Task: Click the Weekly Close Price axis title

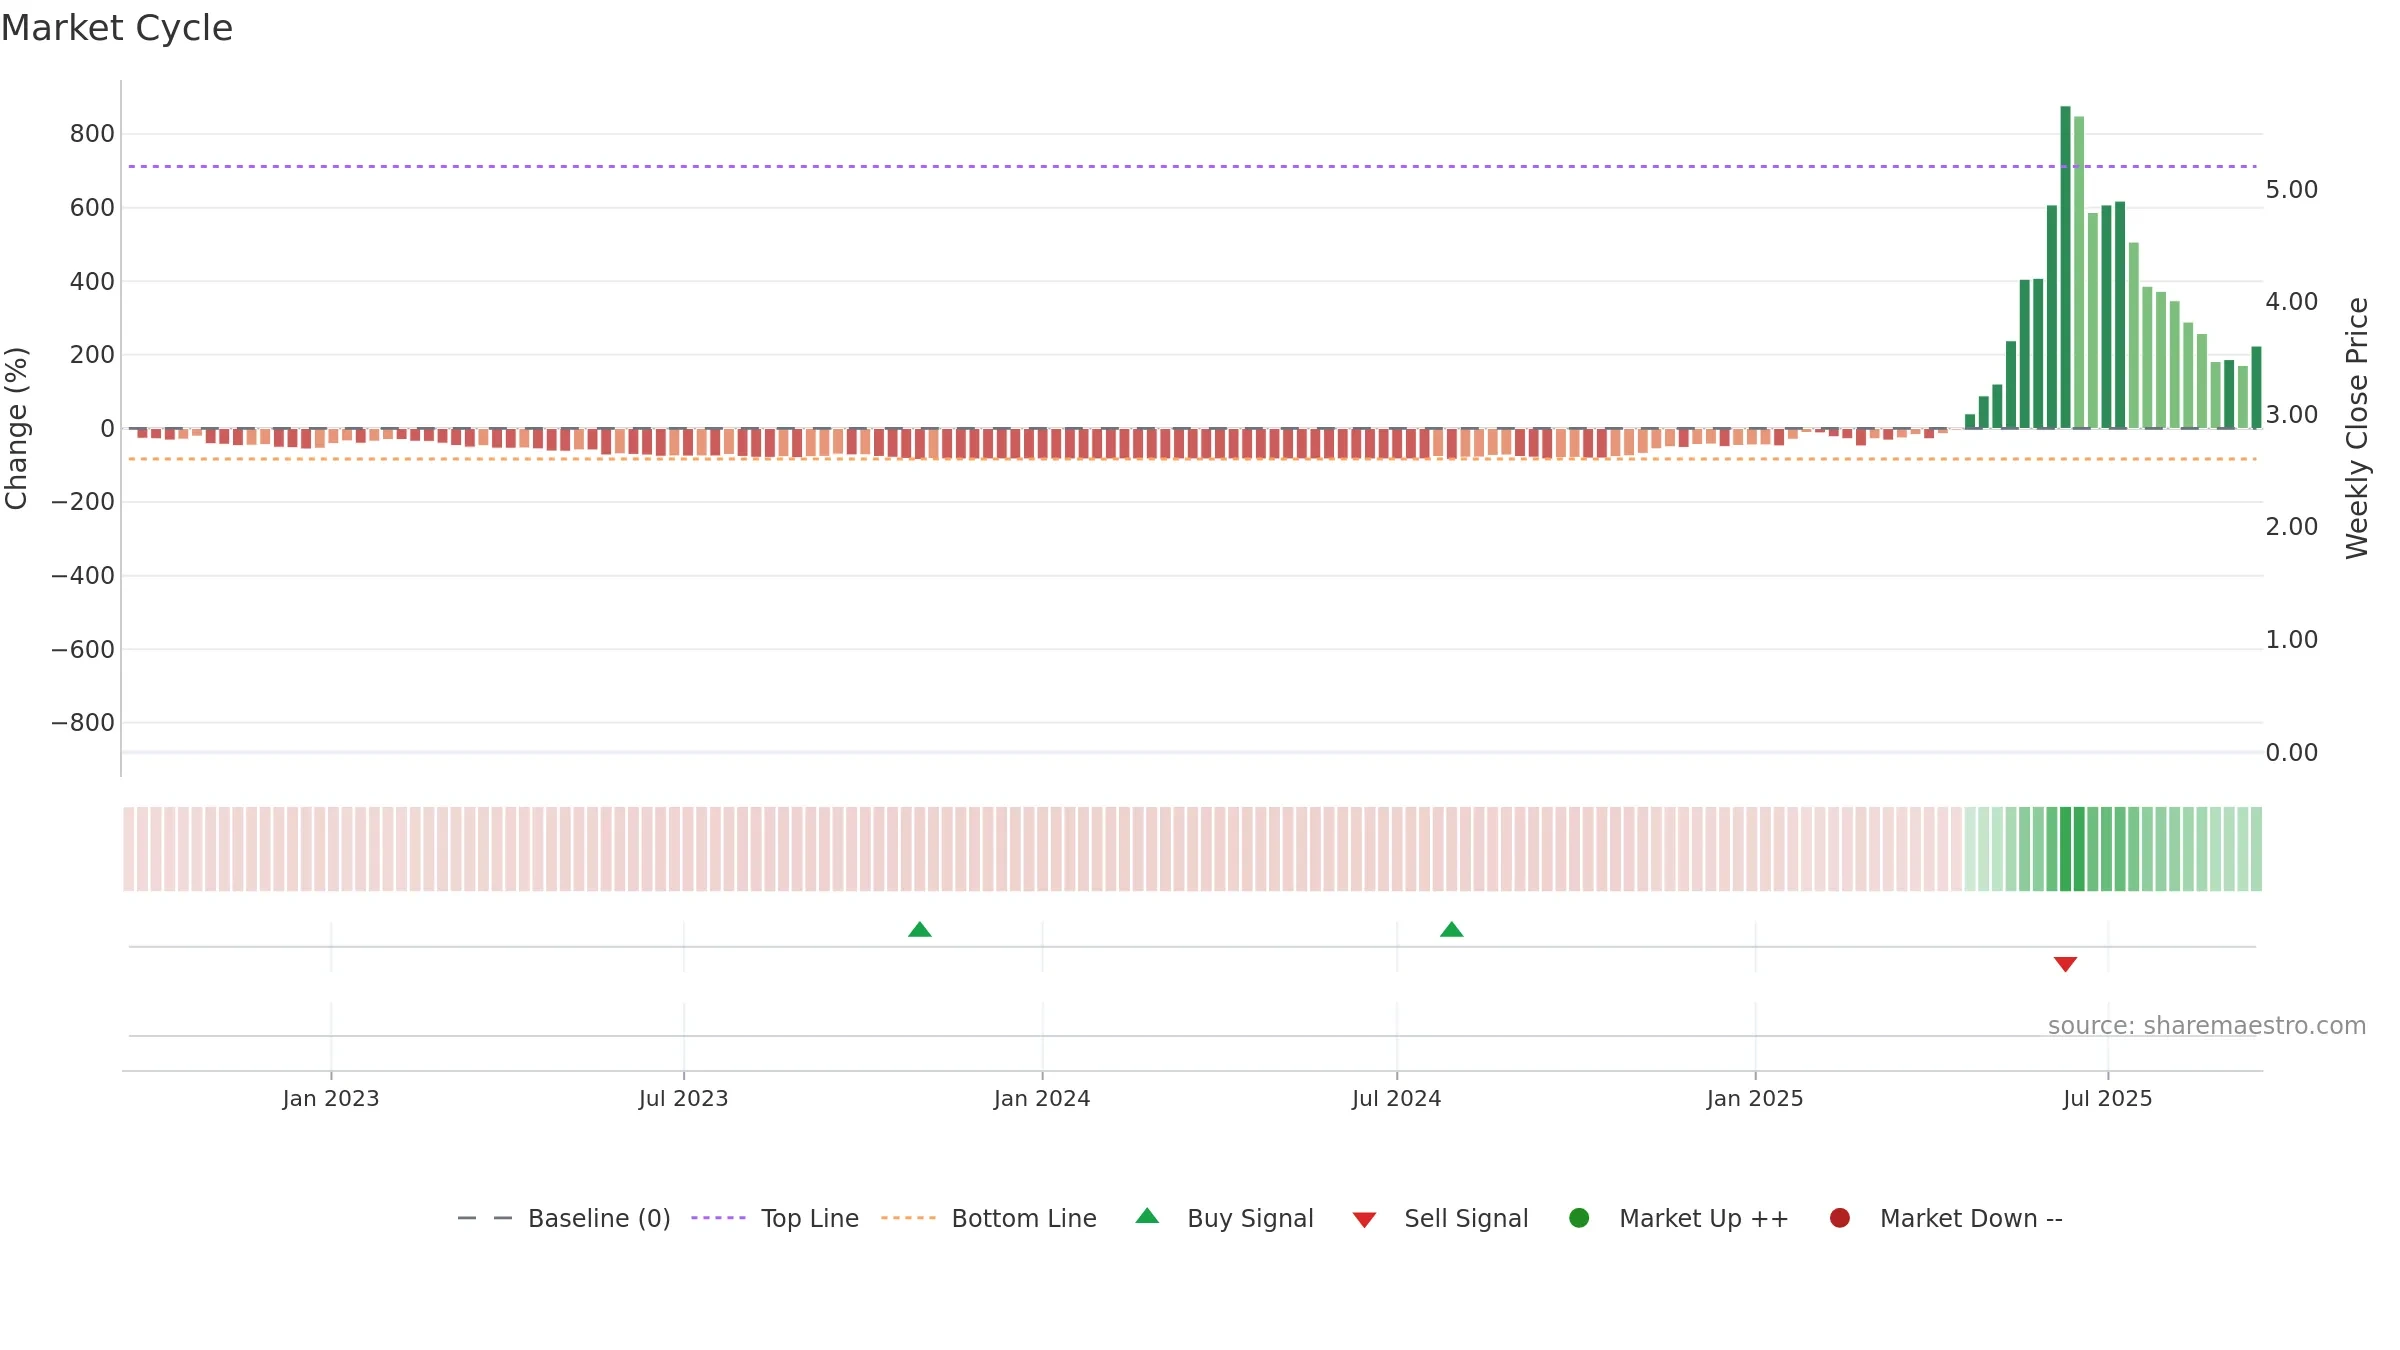Action: click(x=2357, y=428)
